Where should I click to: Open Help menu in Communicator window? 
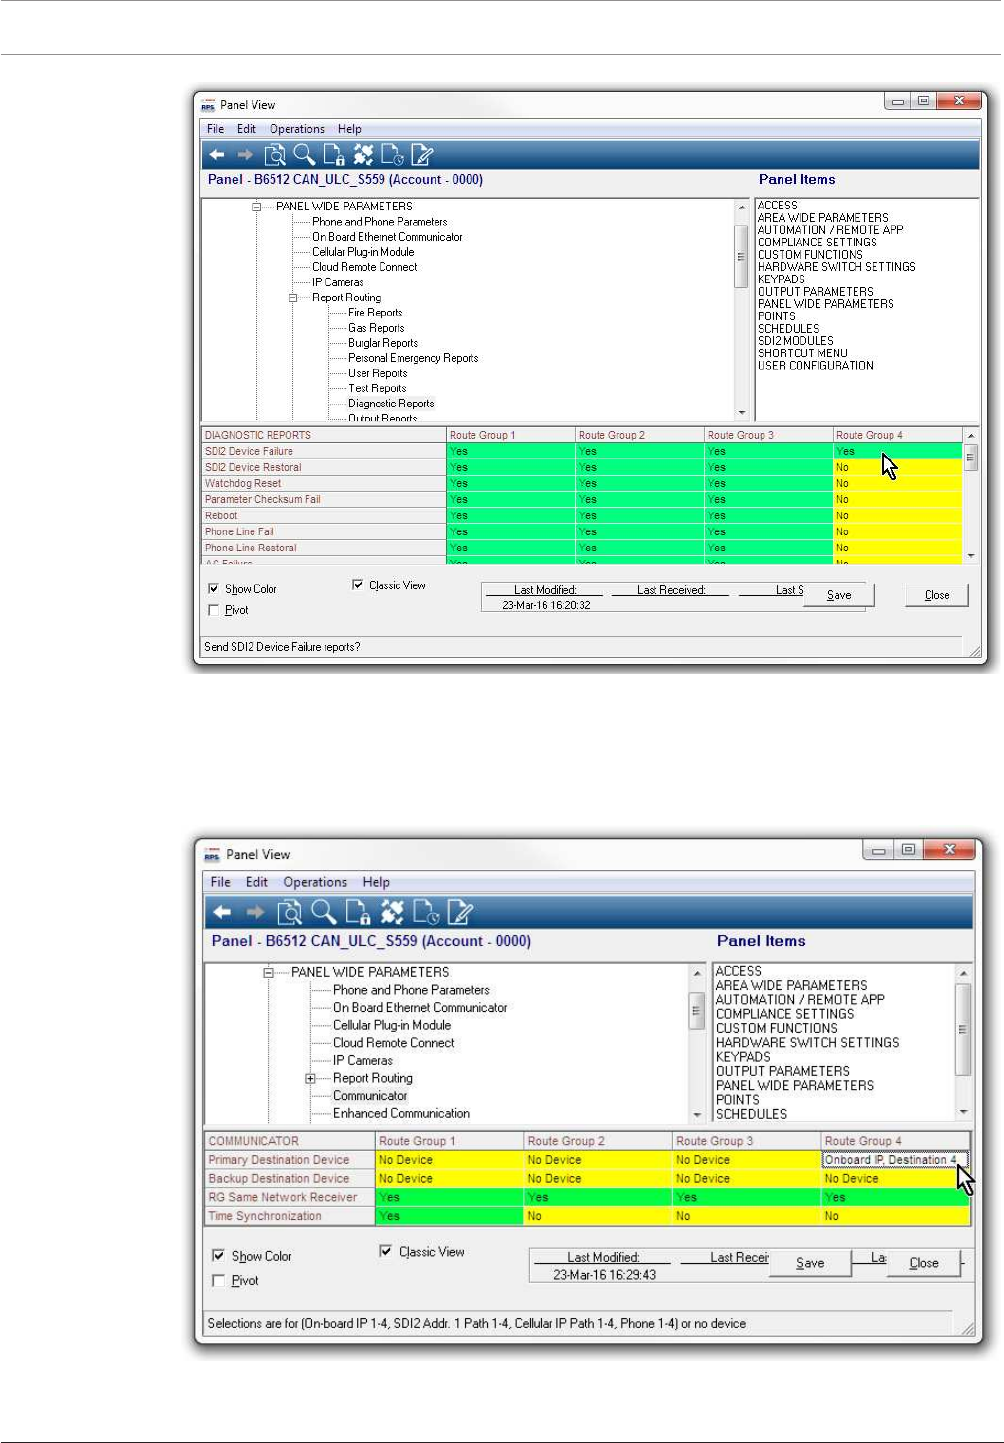click(376, 882)
